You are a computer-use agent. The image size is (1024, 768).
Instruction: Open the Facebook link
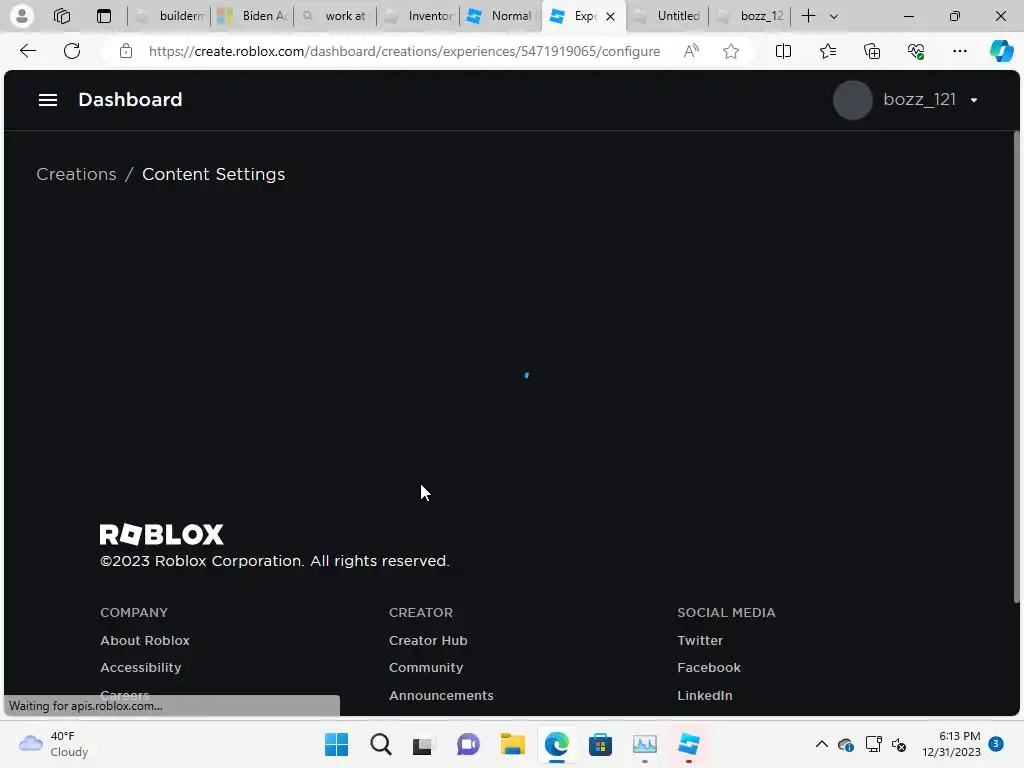coord(709,667)
